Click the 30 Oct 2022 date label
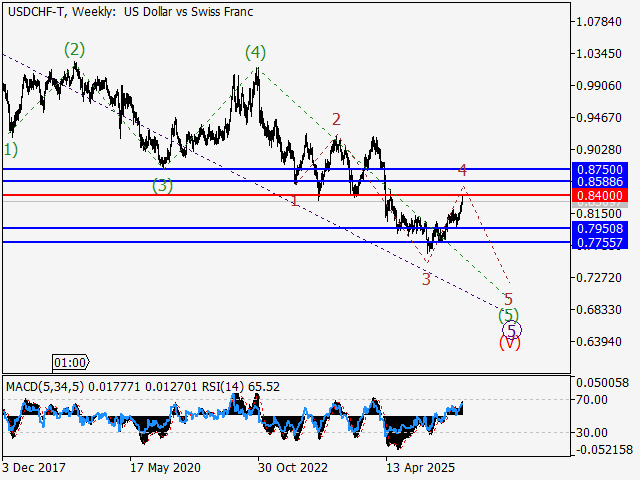 [293, 468]
